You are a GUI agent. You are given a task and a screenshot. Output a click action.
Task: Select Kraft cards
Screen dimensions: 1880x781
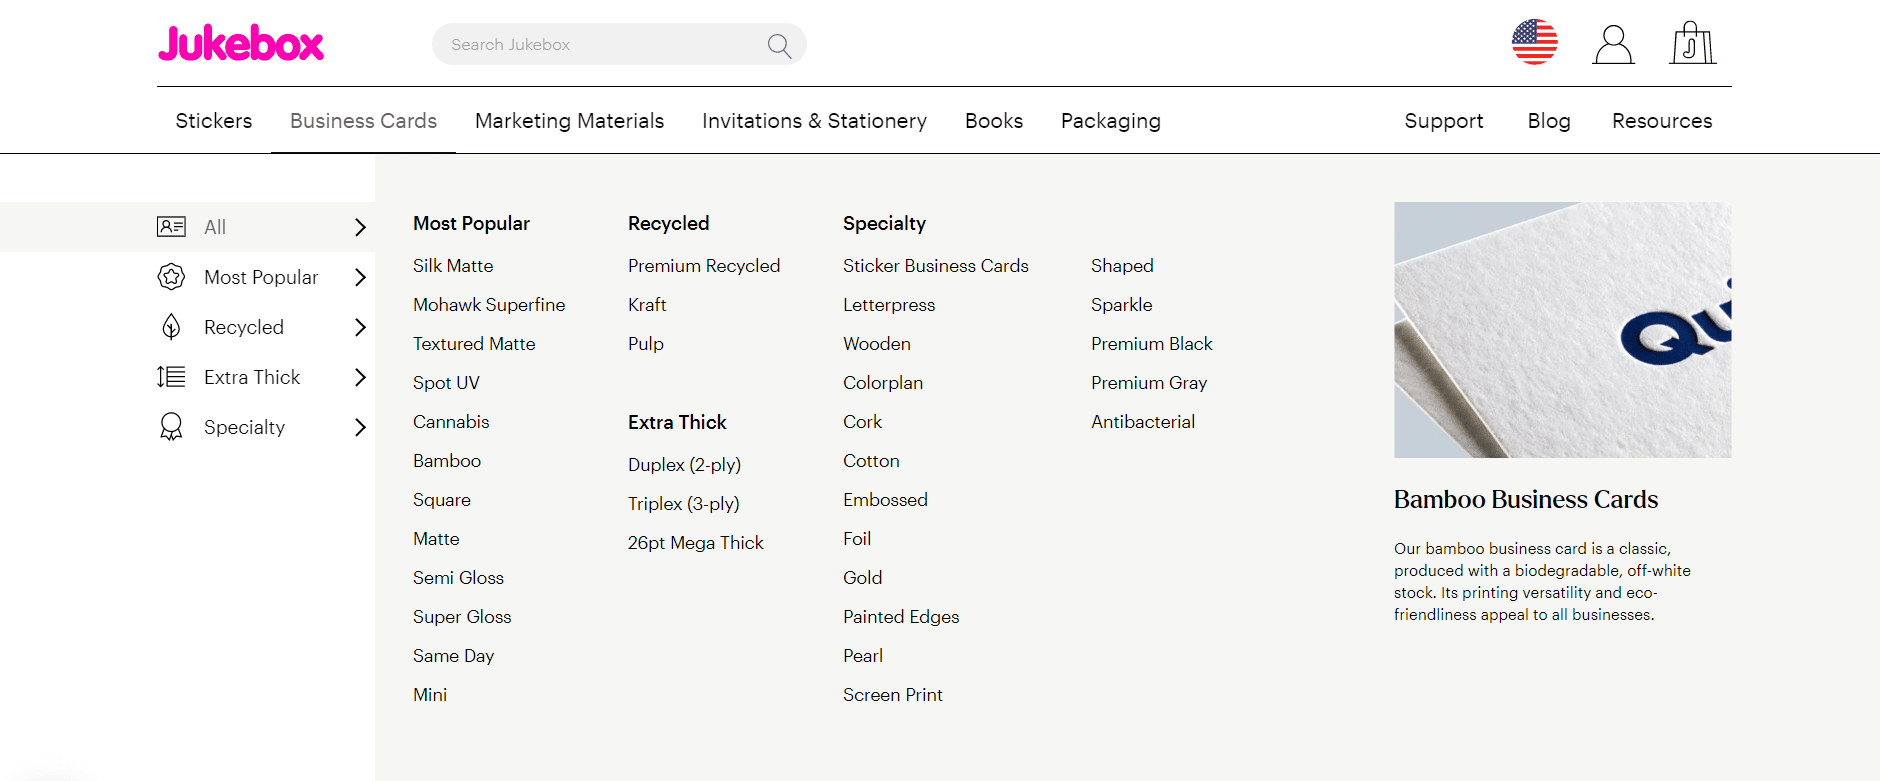(x=647, y=305)
